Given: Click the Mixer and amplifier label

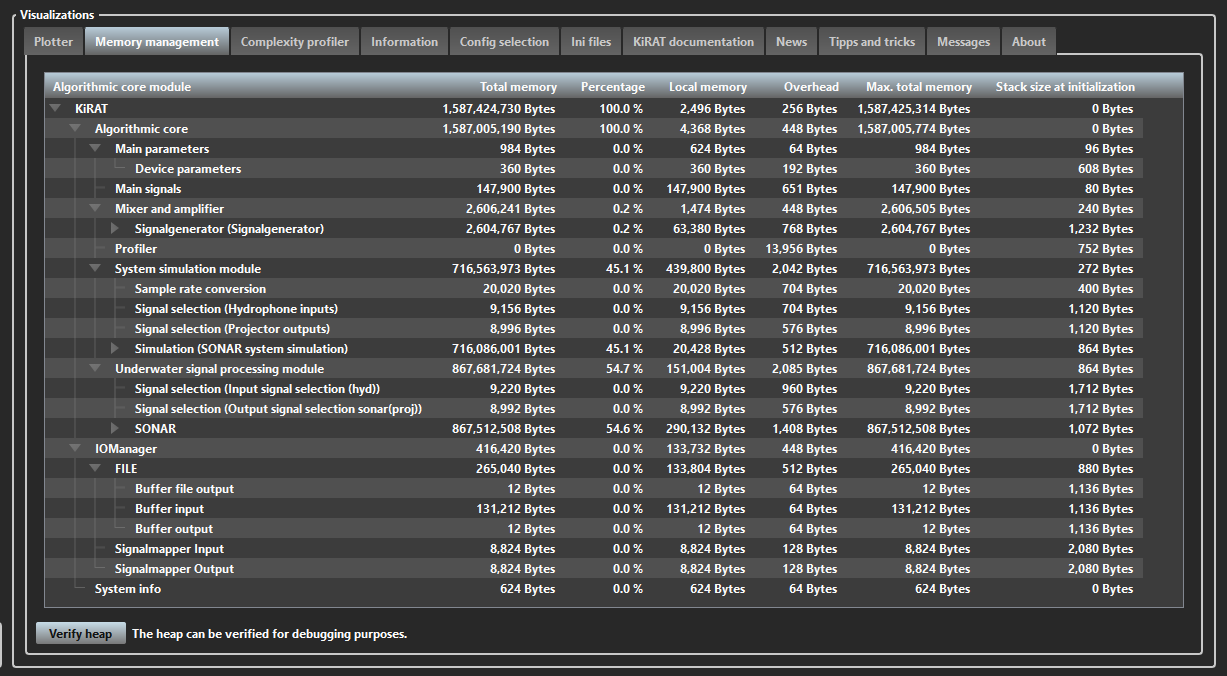Looking at the screenshot, I should tap(169, 208).
